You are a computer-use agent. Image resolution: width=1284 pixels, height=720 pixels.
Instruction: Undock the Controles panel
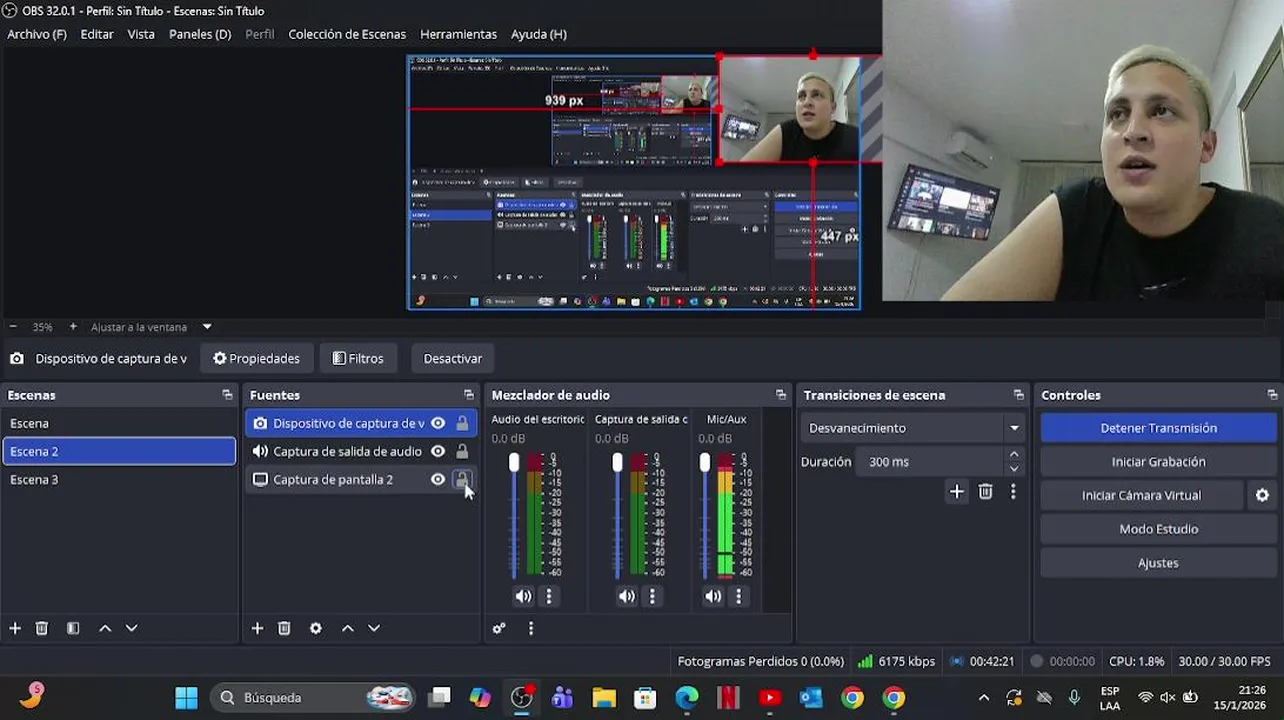click(1272, 395)
